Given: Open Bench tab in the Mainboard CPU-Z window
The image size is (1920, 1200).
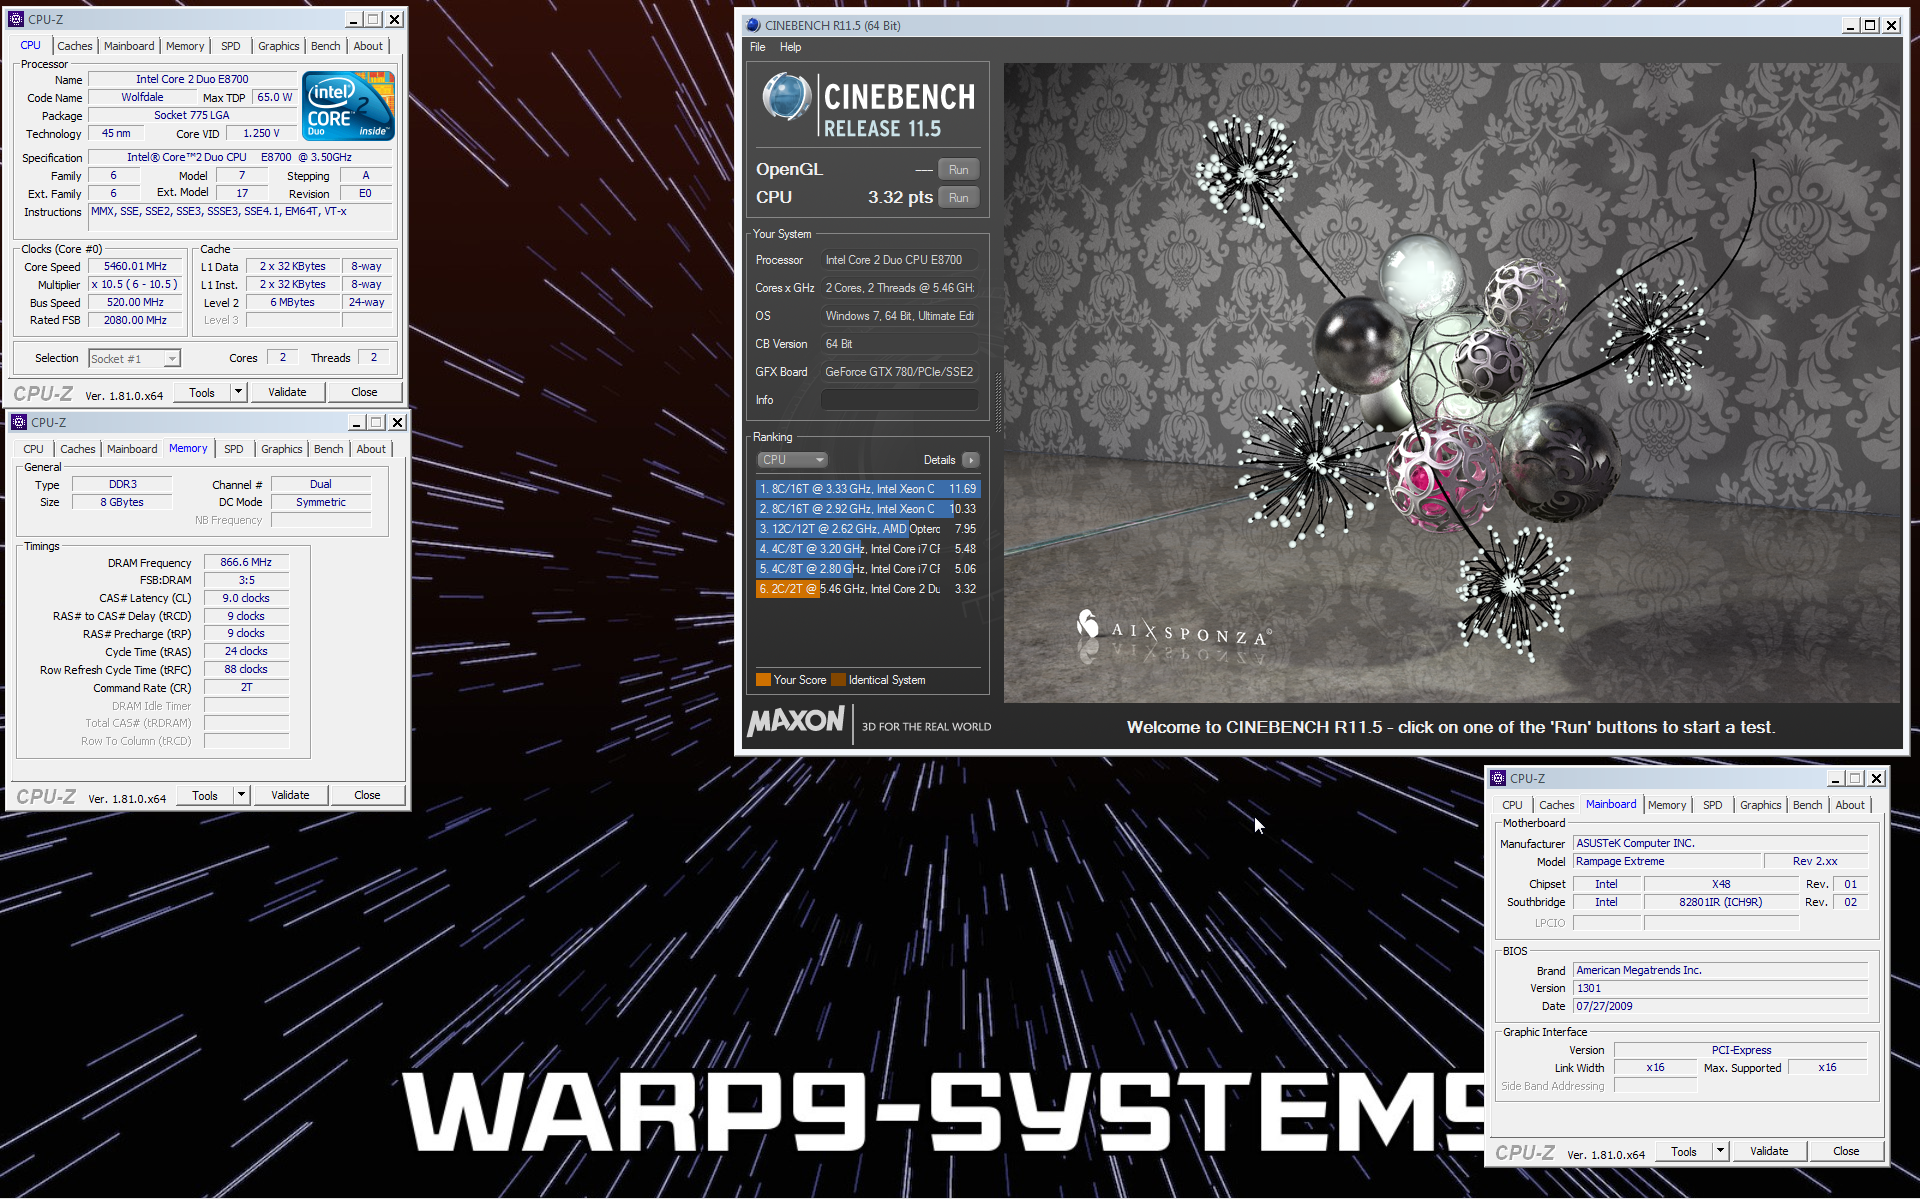Looking at the screenshot, I should coord(1807,805).
